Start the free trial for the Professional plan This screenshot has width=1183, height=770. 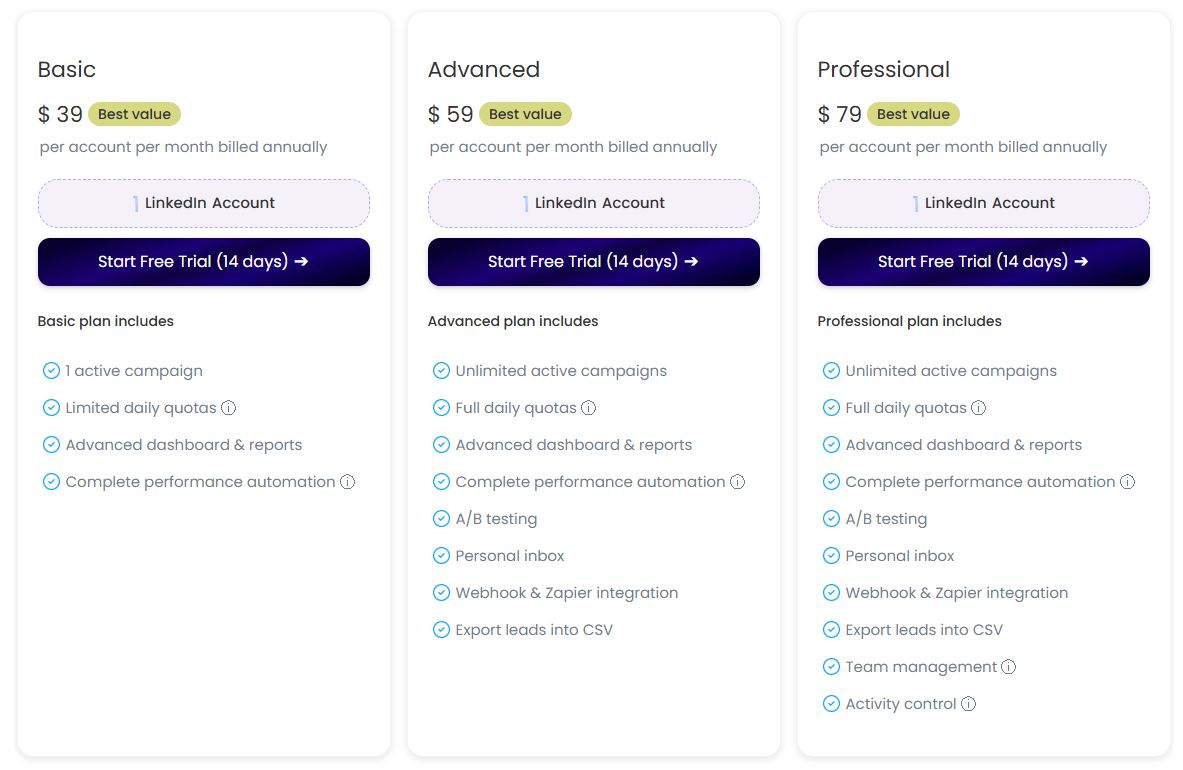pos(983,262)
